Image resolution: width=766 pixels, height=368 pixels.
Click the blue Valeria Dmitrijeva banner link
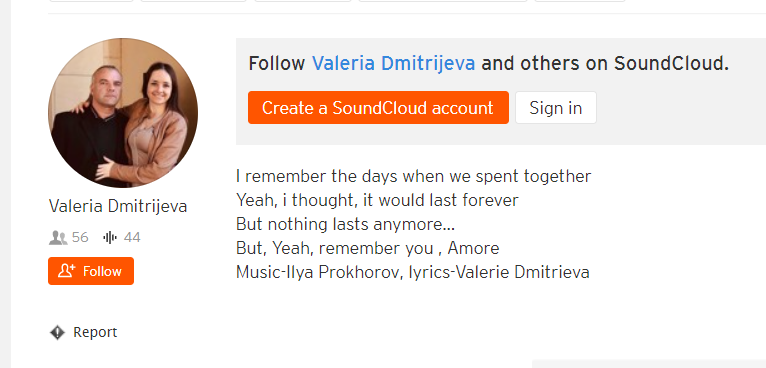click(x=393, y=64)
